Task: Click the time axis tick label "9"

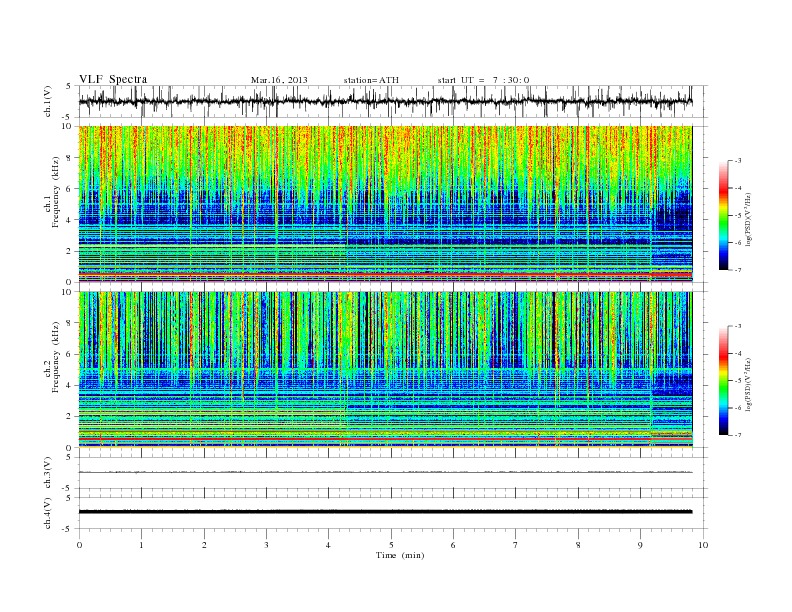Action: pyautogui.click(x=640, y=545)
